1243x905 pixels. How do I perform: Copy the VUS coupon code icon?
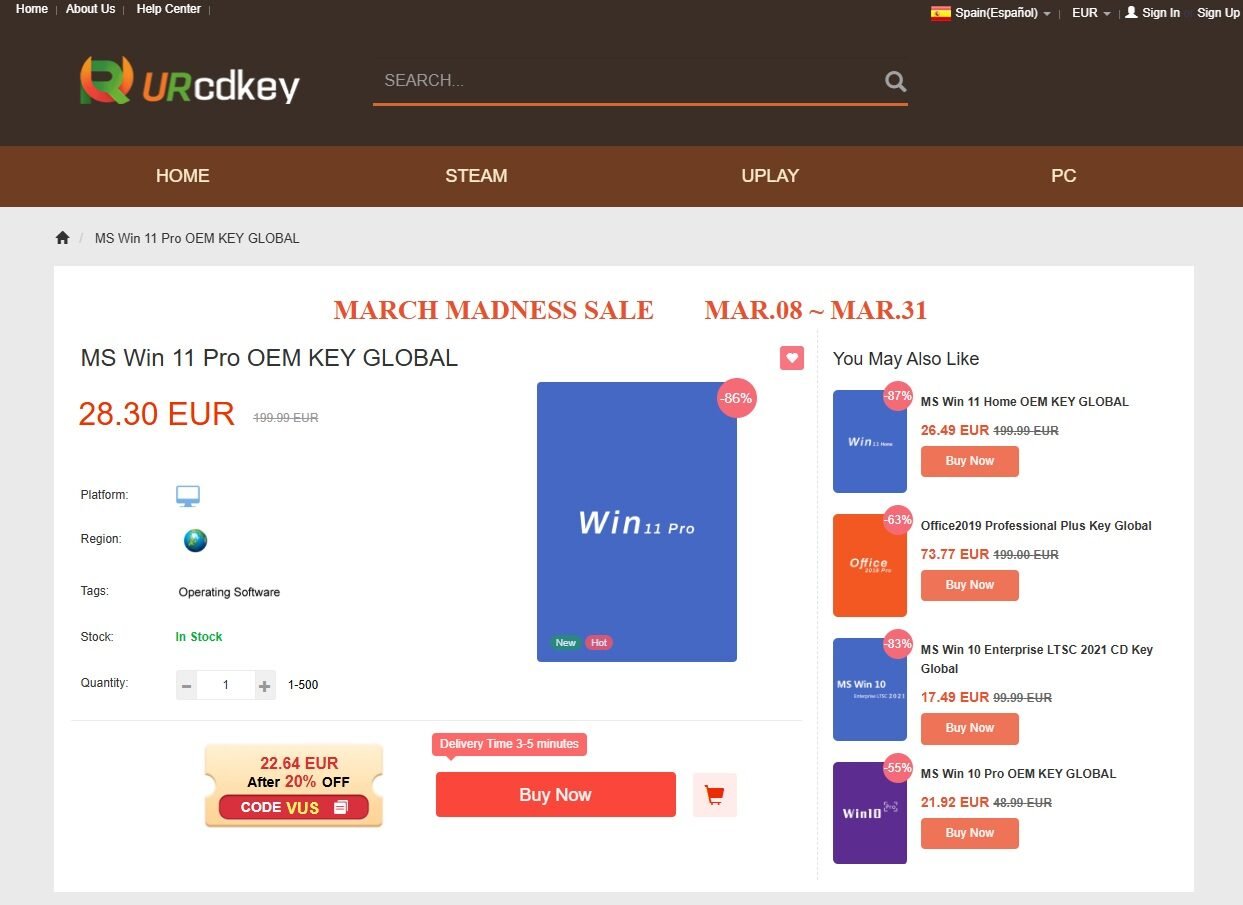tap(341, 807)
